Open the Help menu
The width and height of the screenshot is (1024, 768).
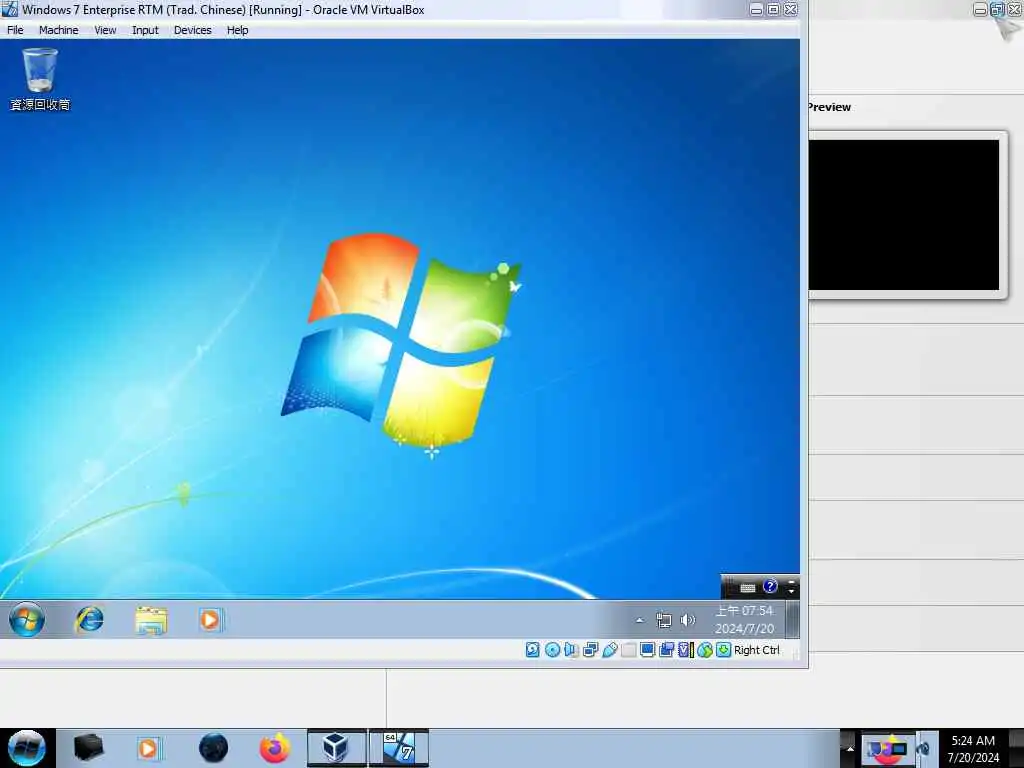coord(238,30)
